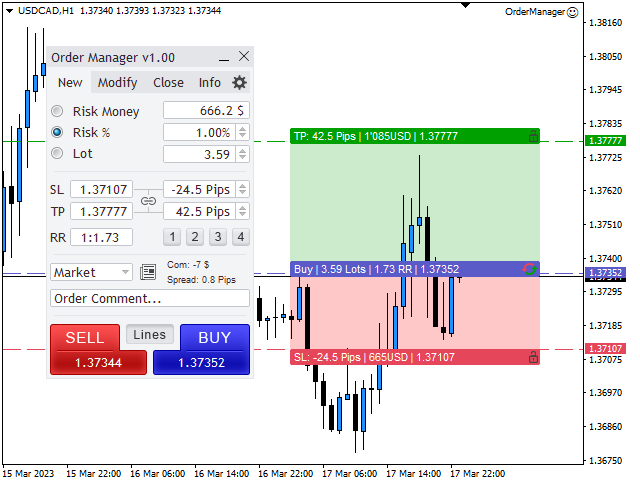Image resolution: width=640 pixels, height=480 pixels.
Task: Select the blue Buy entry line label
Action: [x=415, y=269]
